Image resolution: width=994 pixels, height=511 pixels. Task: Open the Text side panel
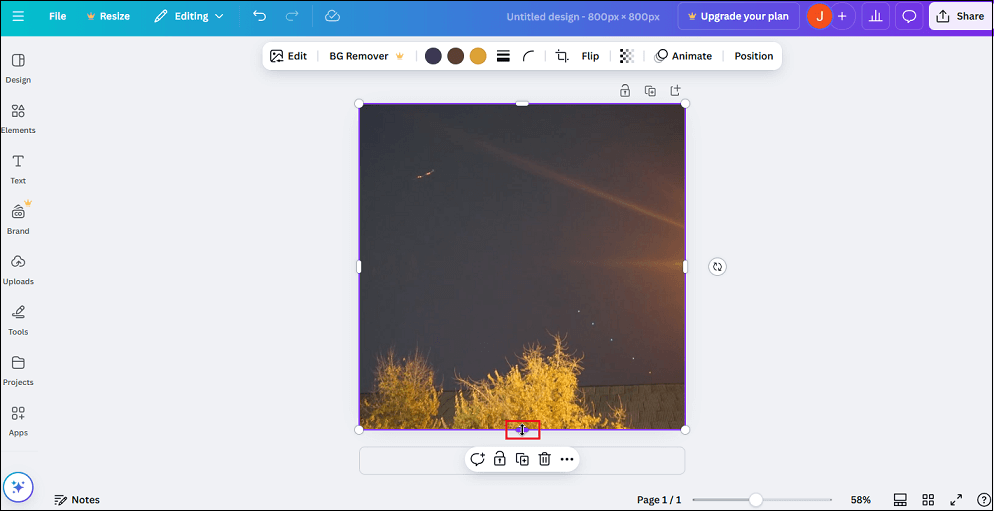(x=18, y=169)
